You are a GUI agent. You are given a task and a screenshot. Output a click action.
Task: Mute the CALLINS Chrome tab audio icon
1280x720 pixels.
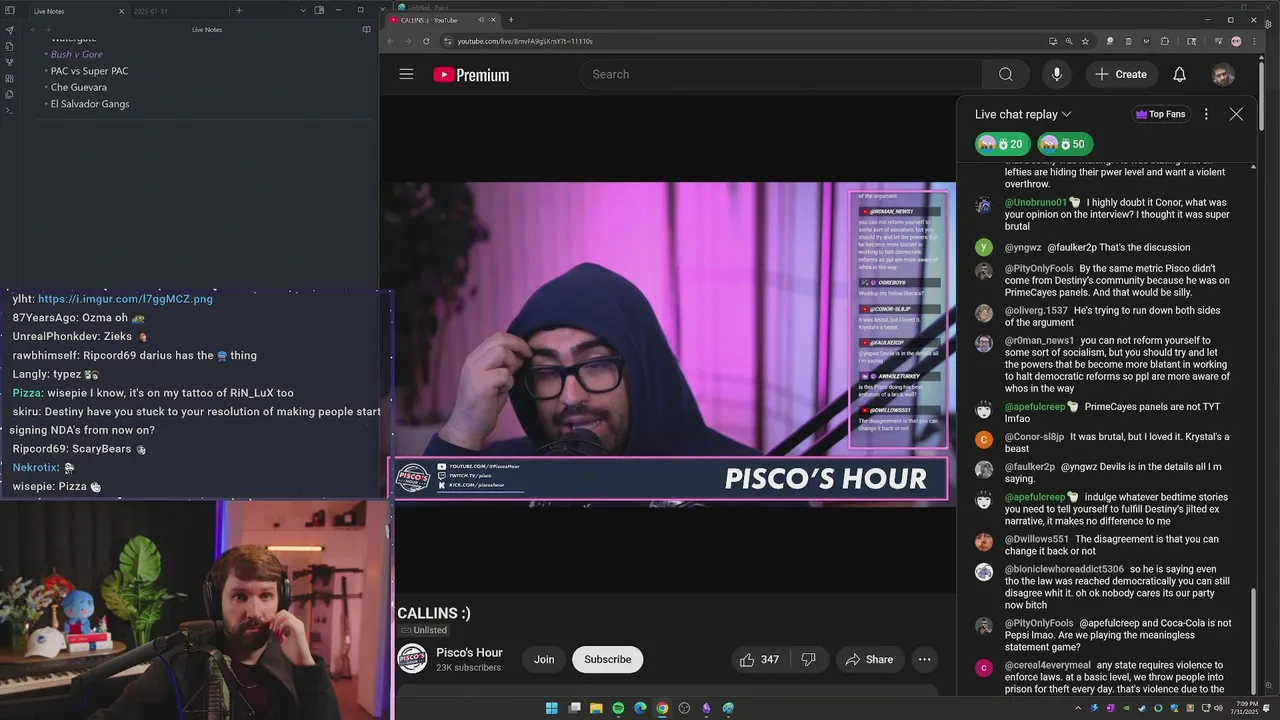481,20
